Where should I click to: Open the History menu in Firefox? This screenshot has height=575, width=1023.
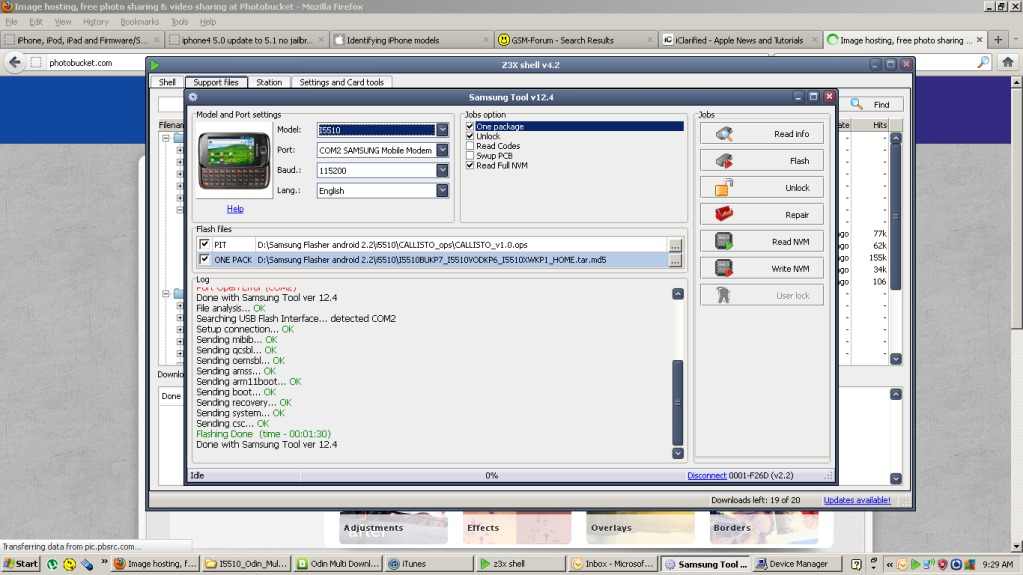tap(95, 22)
